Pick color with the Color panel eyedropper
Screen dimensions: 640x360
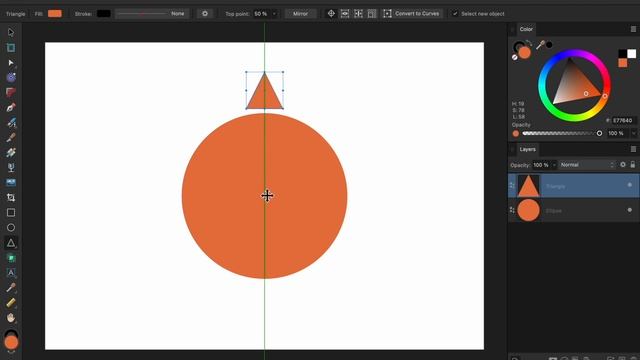coord(540,45)
